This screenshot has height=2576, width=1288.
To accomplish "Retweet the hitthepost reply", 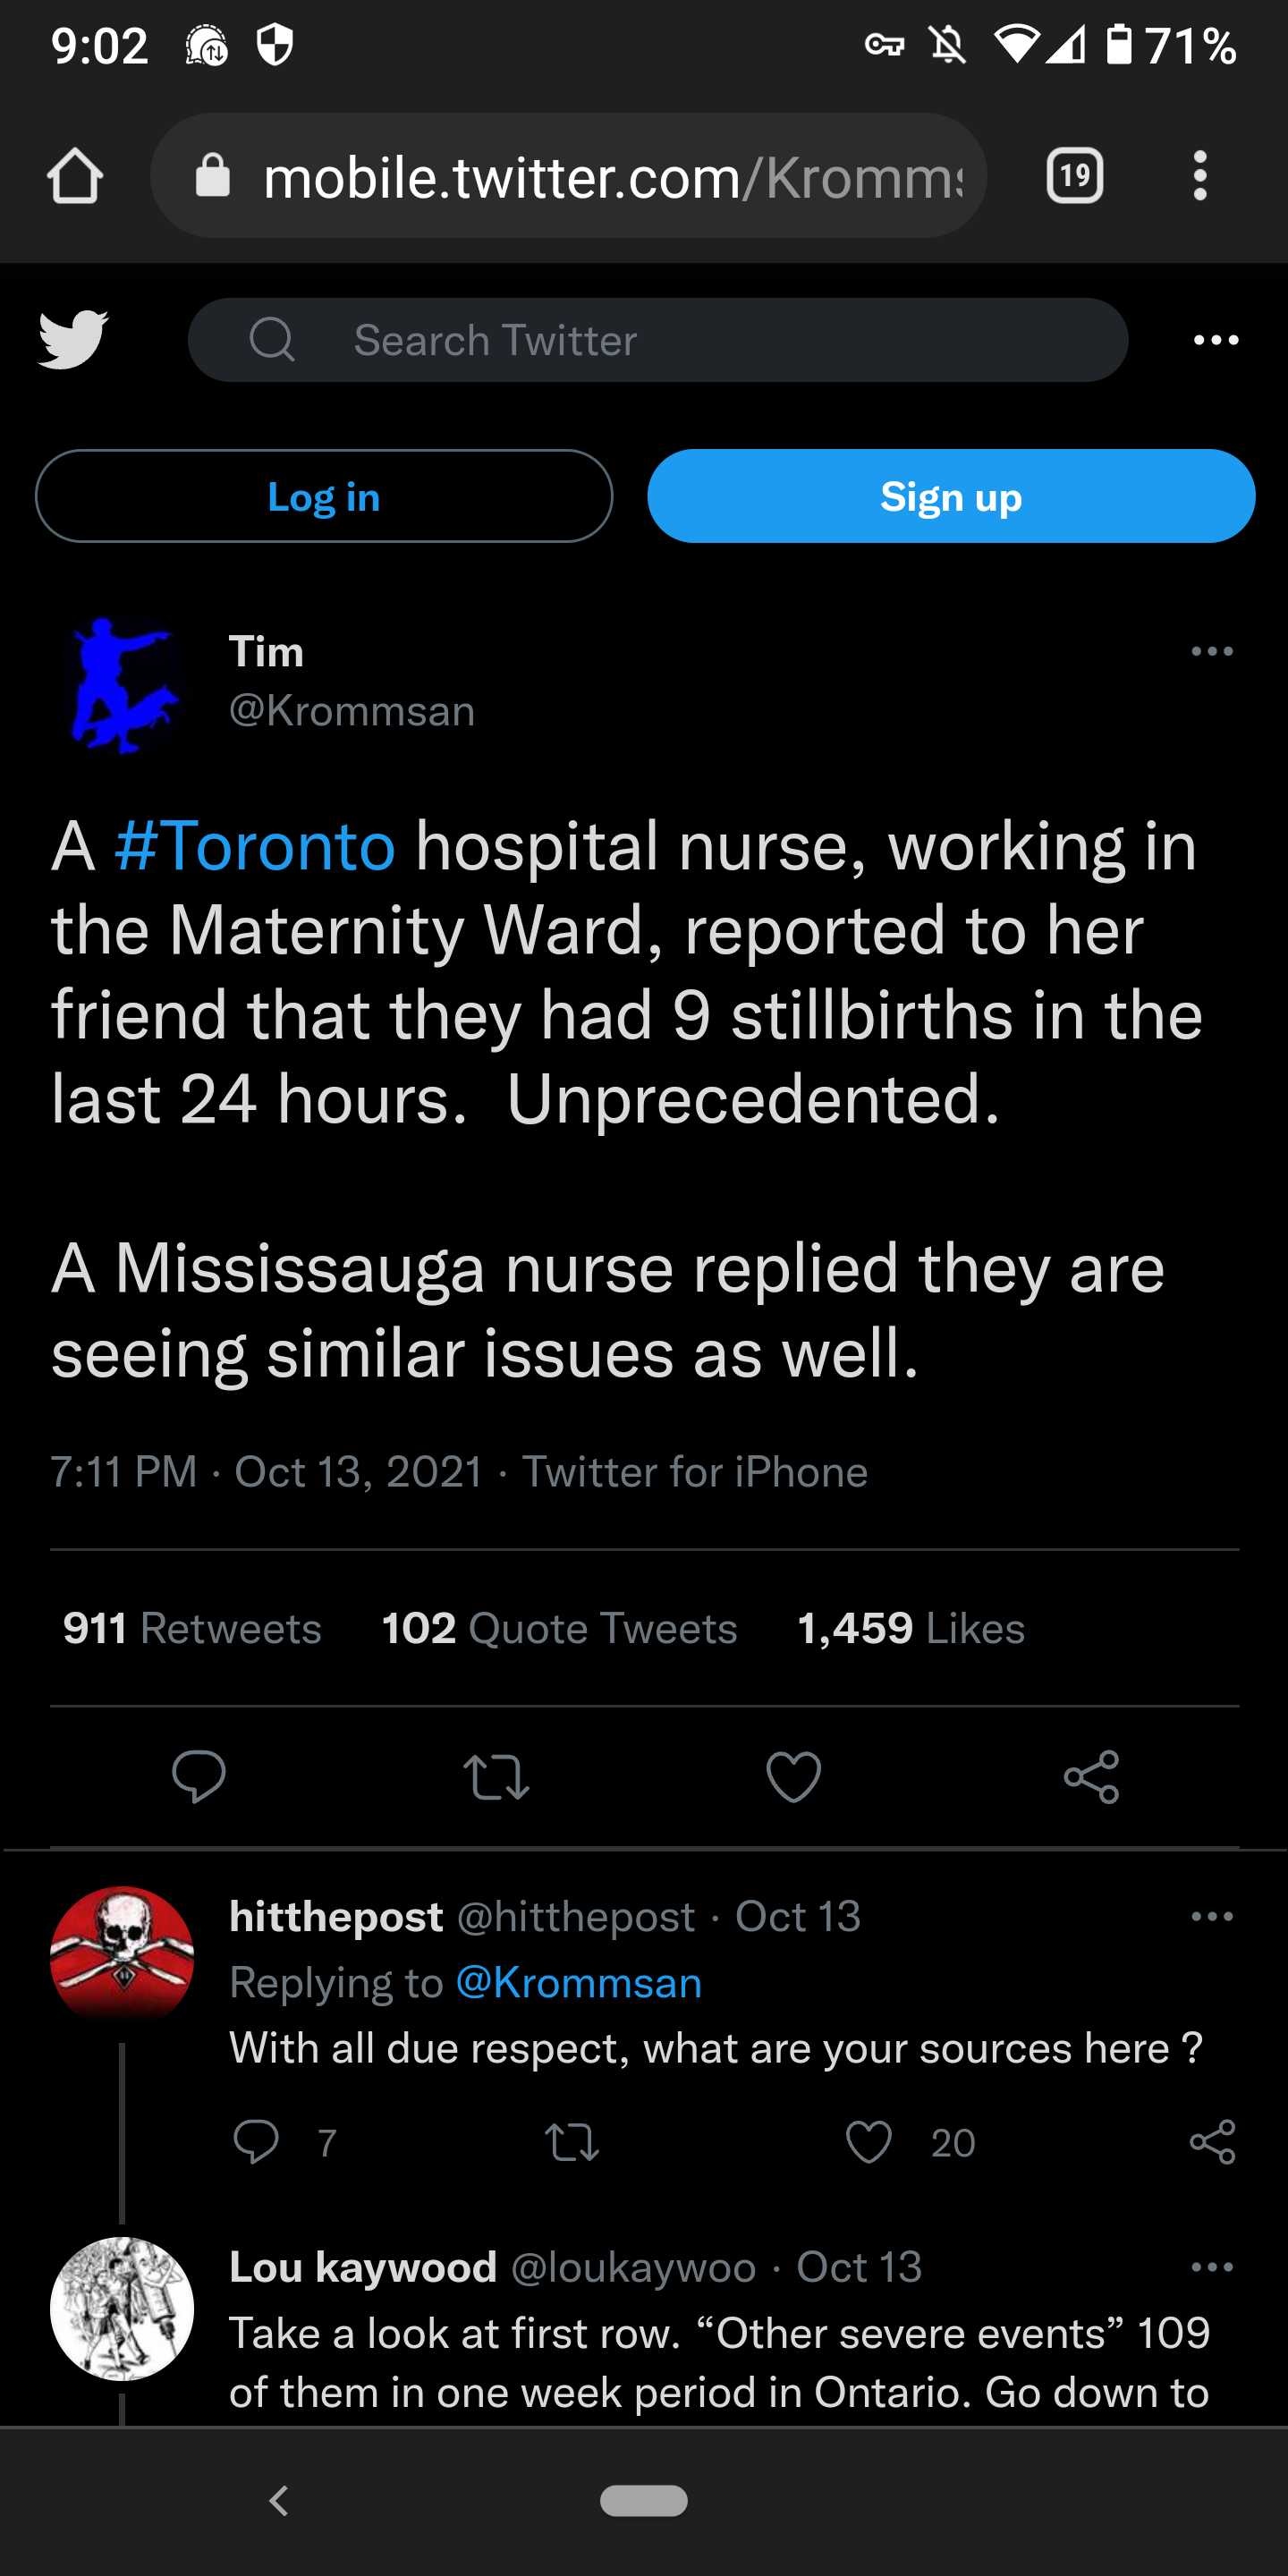I will coord(572,2142).
